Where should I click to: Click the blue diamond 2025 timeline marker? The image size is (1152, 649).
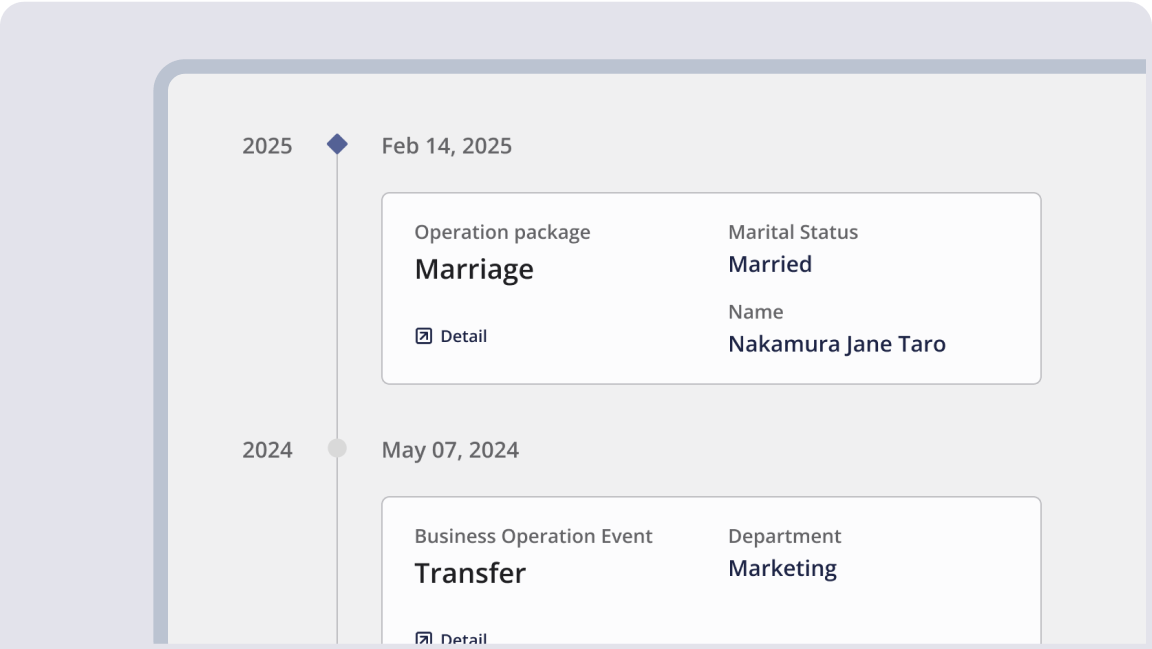point(337,145)
